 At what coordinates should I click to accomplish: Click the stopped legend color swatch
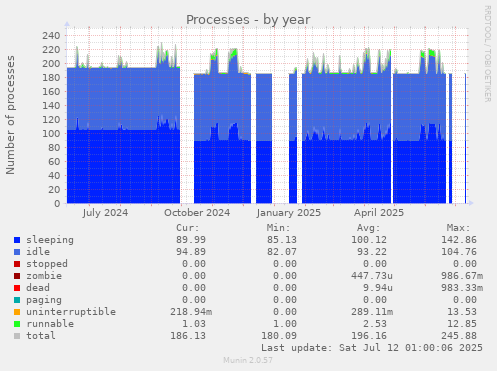(17, 264)
